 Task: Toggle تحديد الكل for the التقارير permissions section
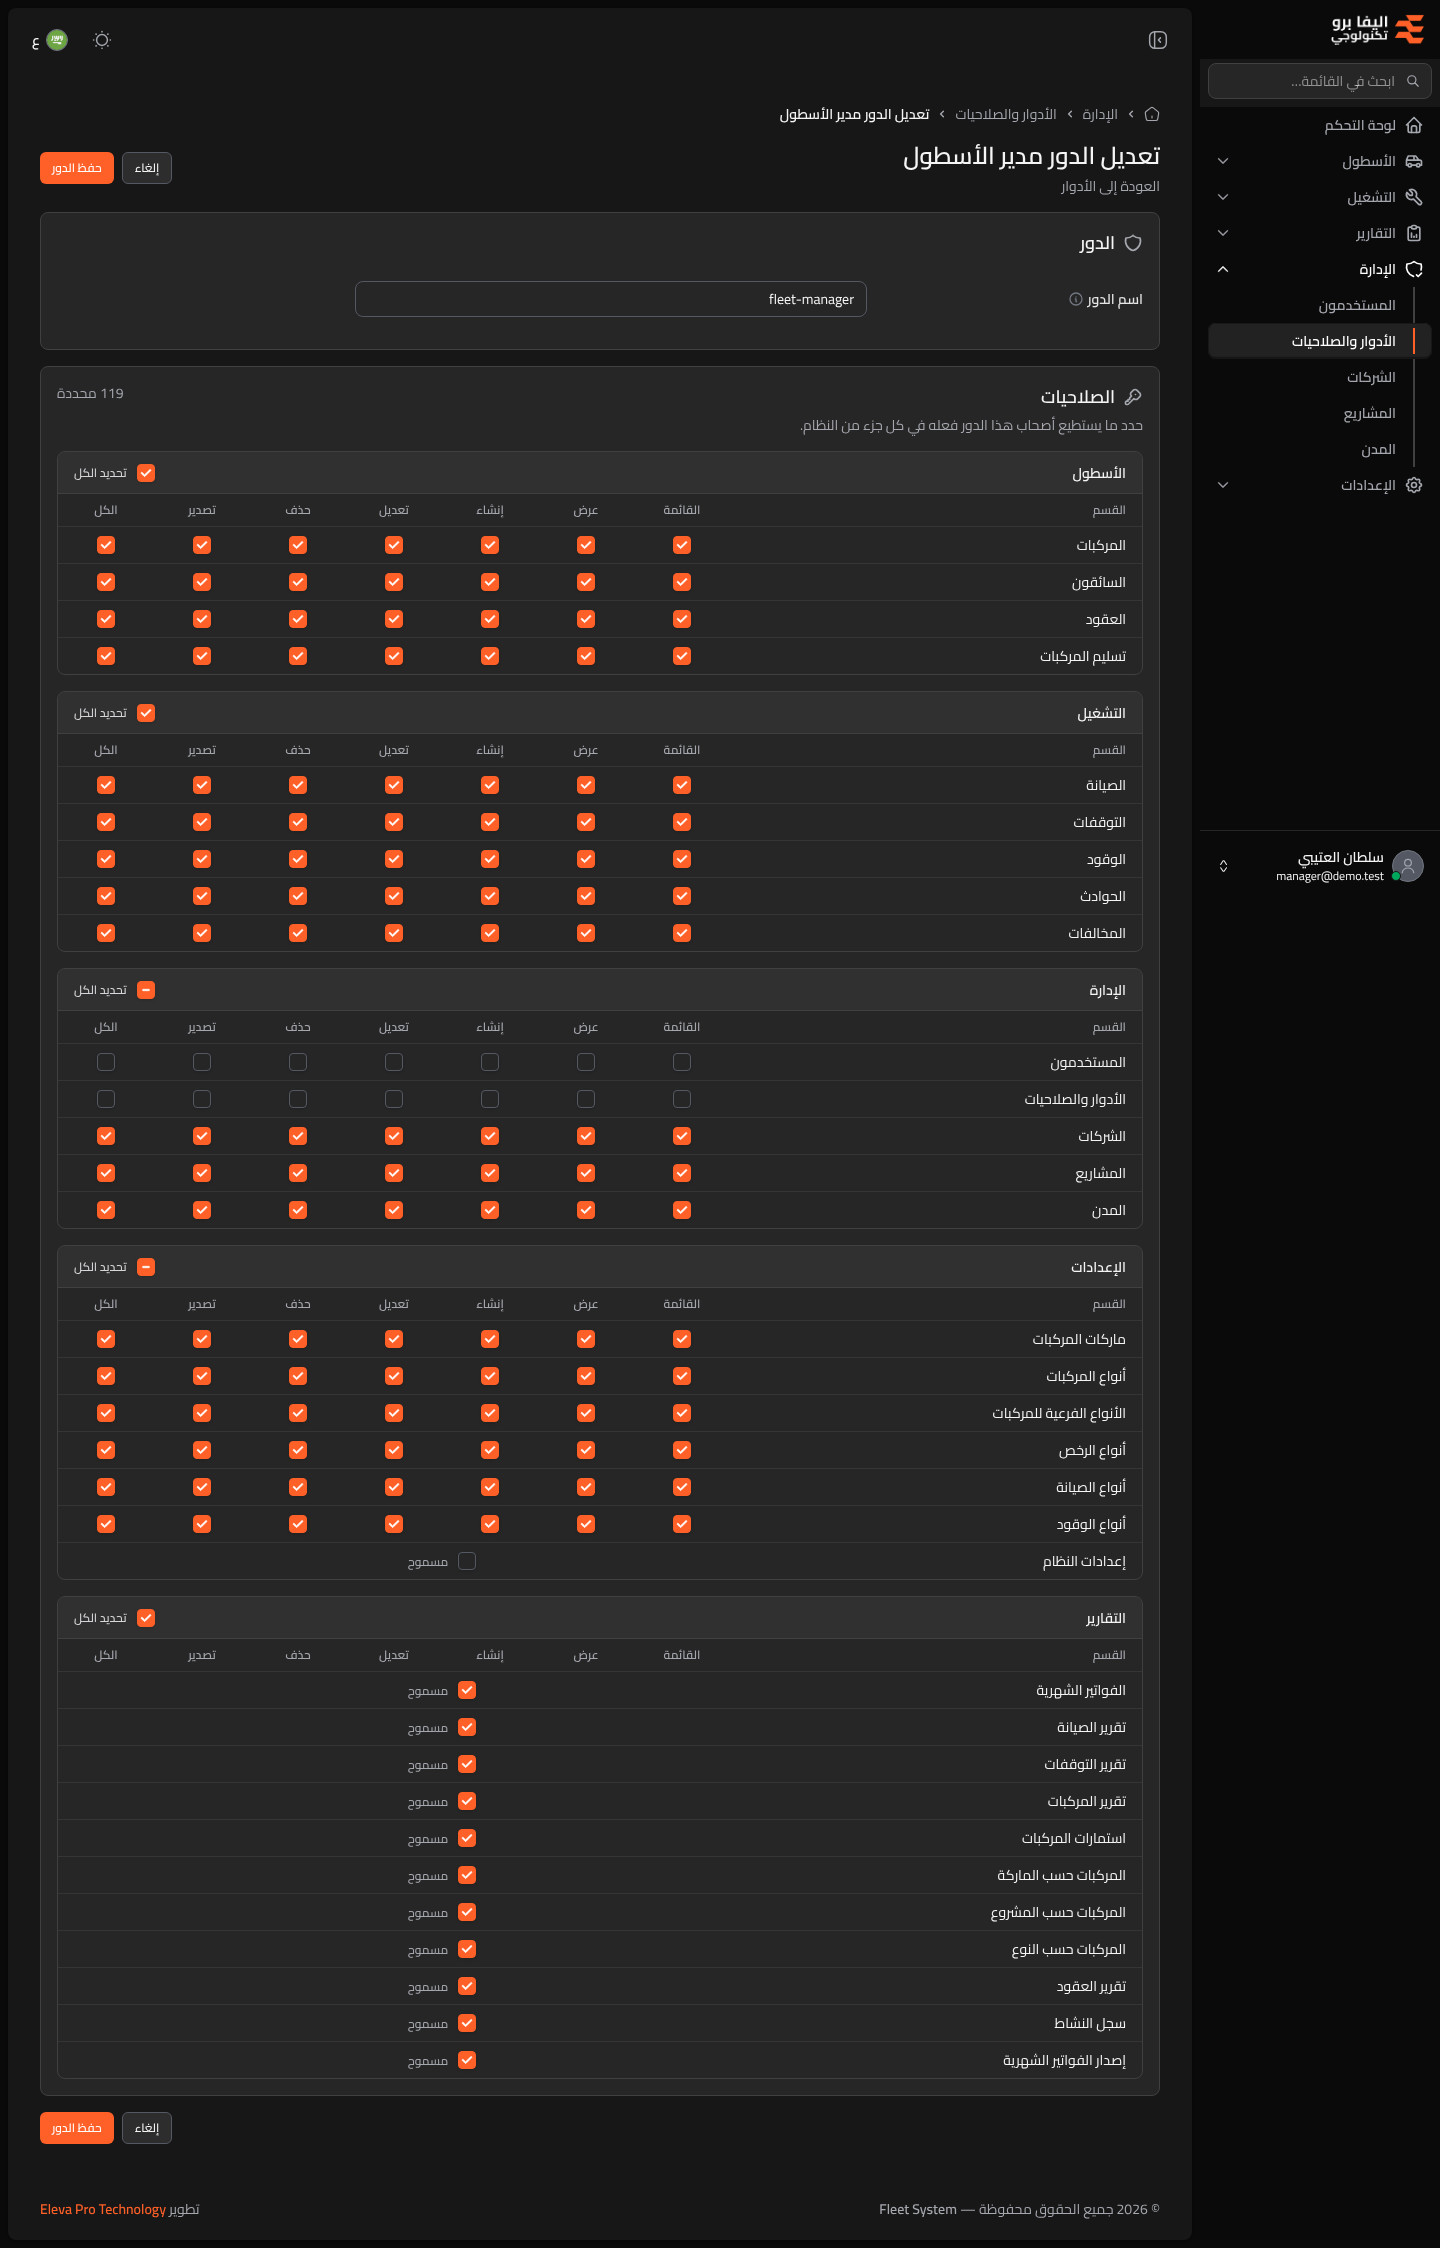[x=146, y=1618]
